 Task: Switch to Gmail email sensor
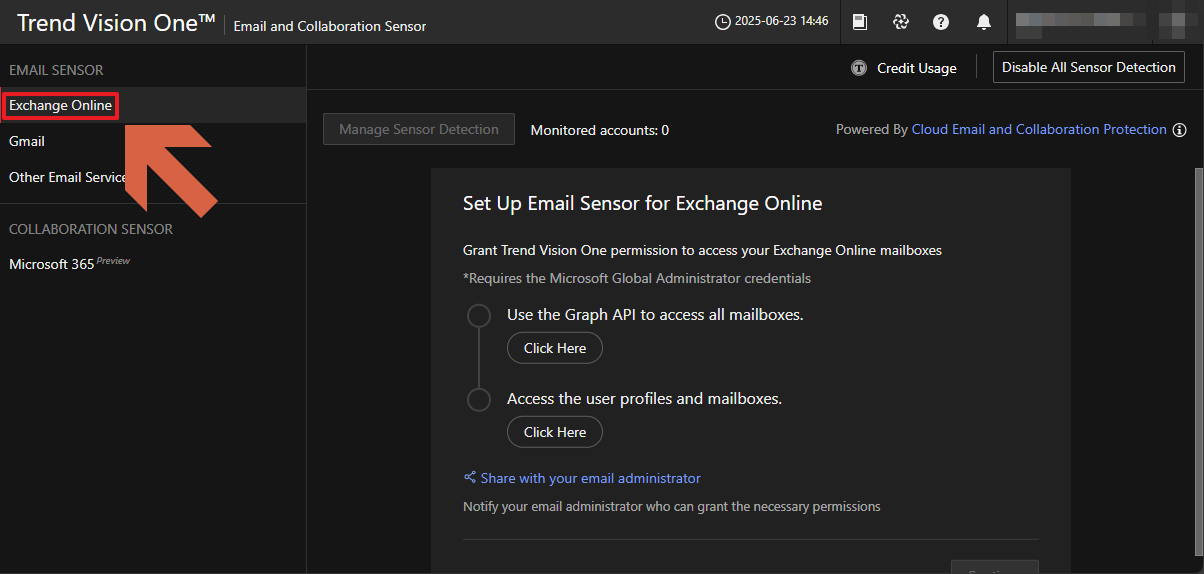[x=27, y=142]
